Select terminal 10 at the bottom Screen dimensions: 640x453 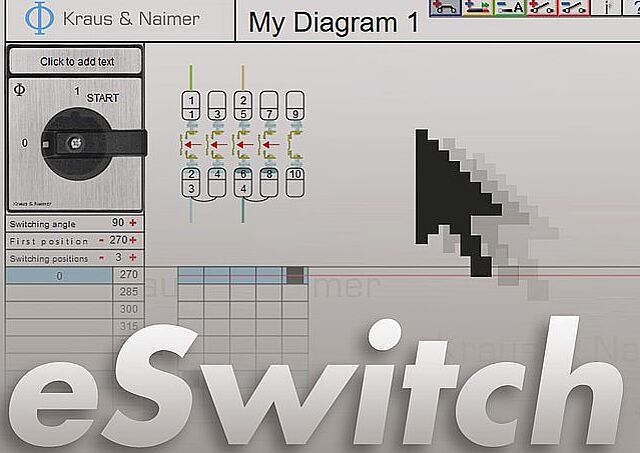click(295, 174)
